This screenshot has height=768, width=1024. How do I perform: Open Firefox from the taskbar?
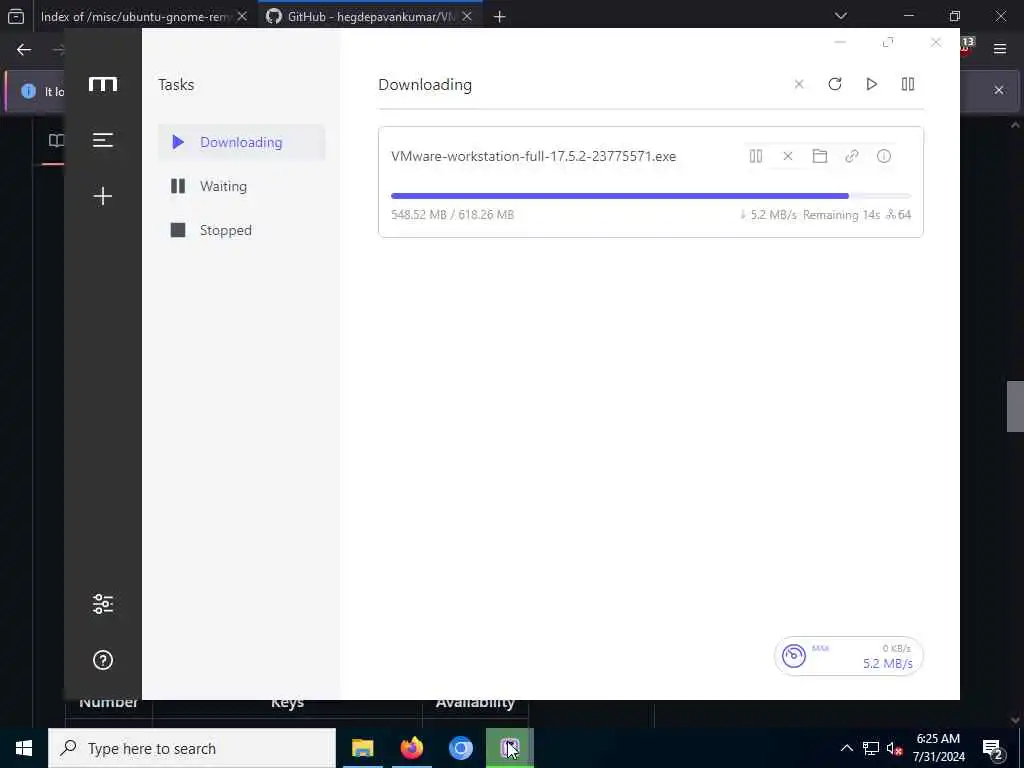[x=411, y=748]
